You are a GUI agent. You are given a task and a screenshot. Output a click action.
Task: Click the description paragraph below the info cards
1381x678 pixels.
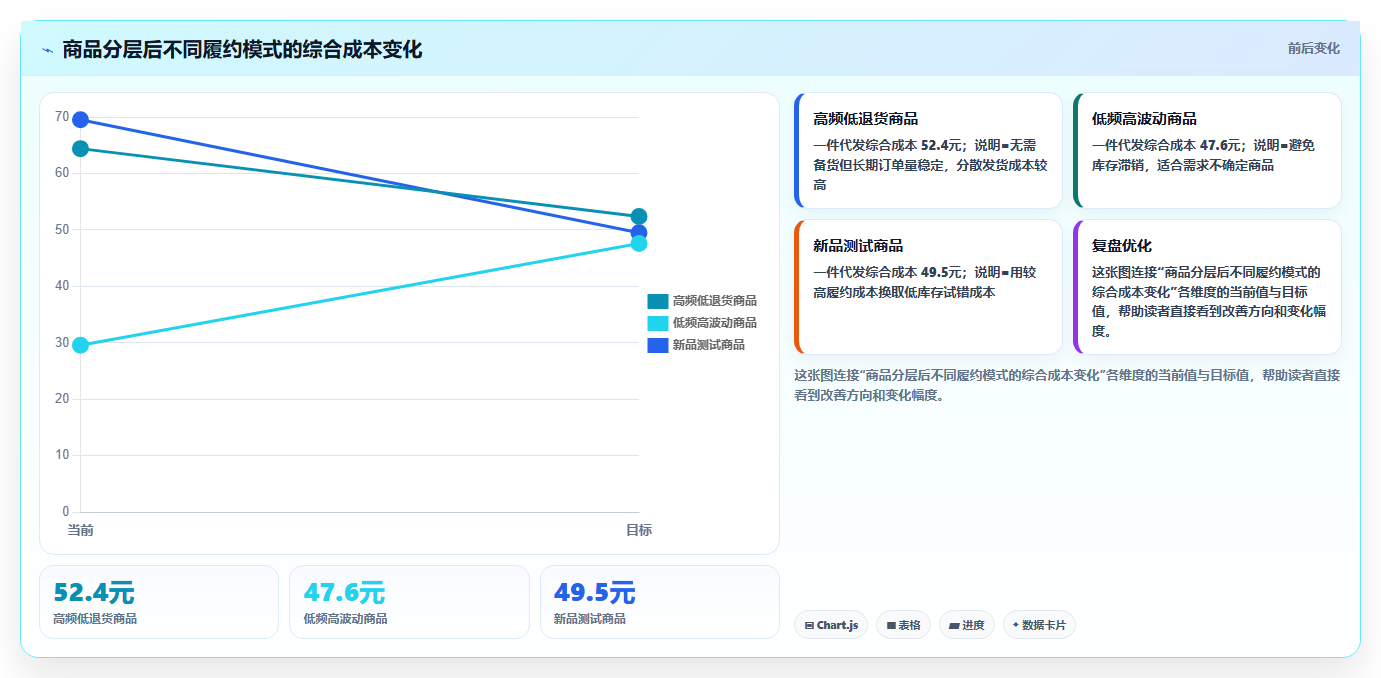pos(1067,385)
